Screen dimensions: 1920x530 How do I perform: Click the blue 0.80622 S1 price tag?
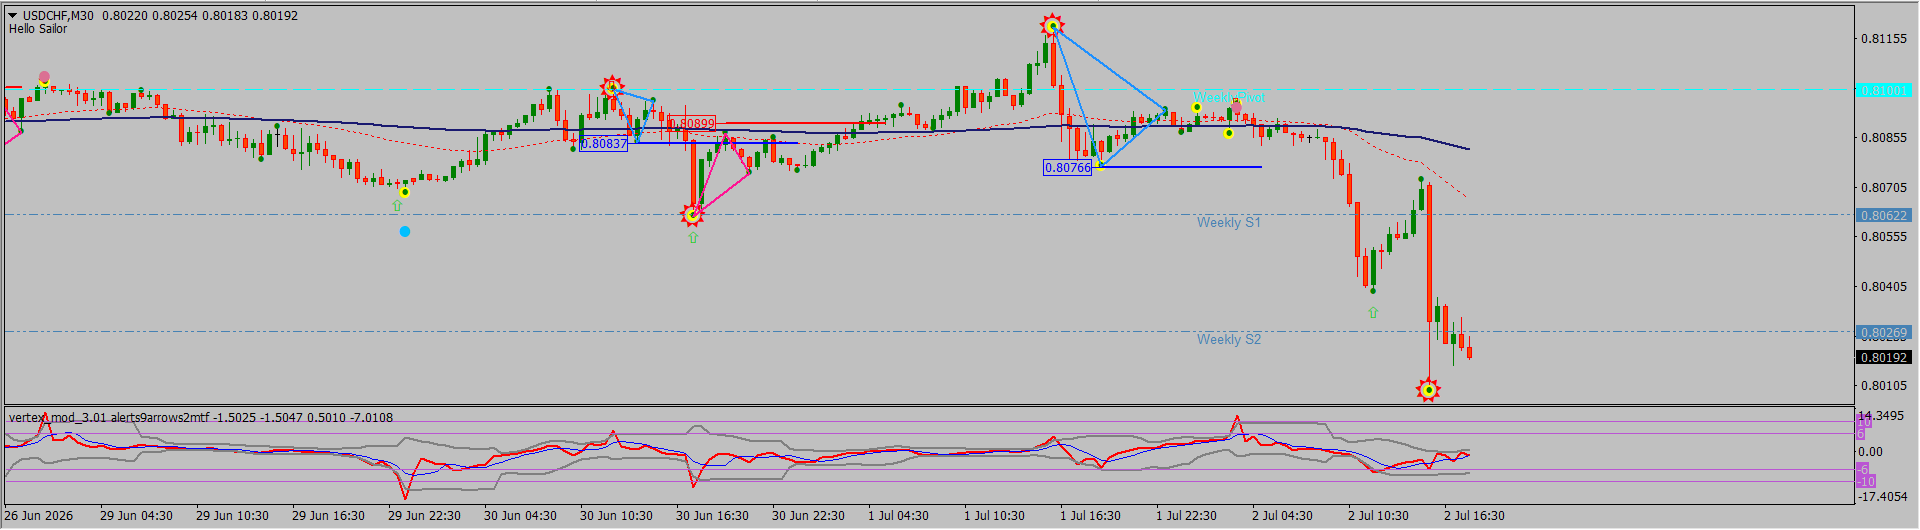[1884, 215]
